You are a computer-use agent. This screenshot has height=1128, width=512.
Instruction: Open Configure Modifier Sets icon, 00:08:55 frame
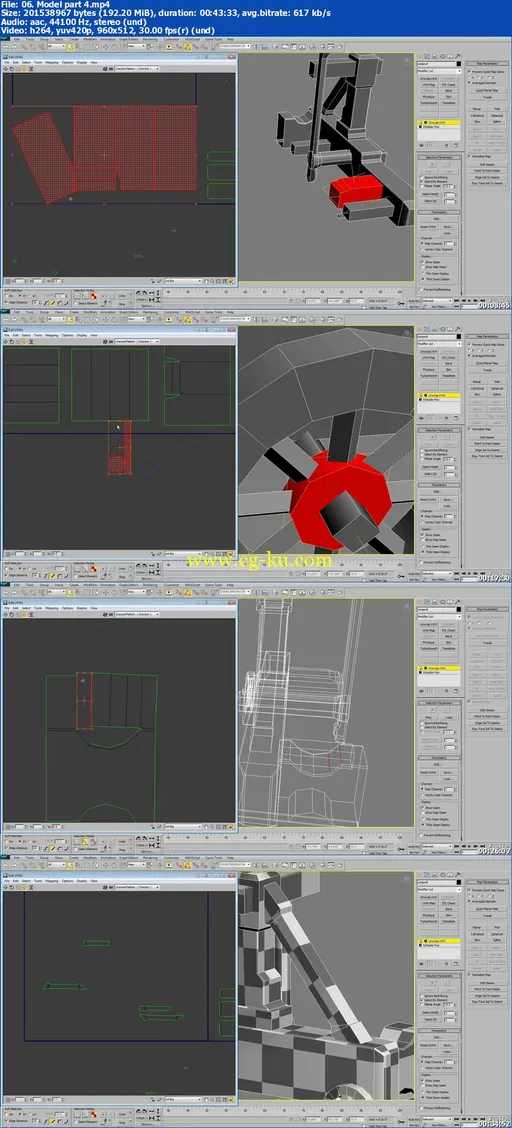456,145
